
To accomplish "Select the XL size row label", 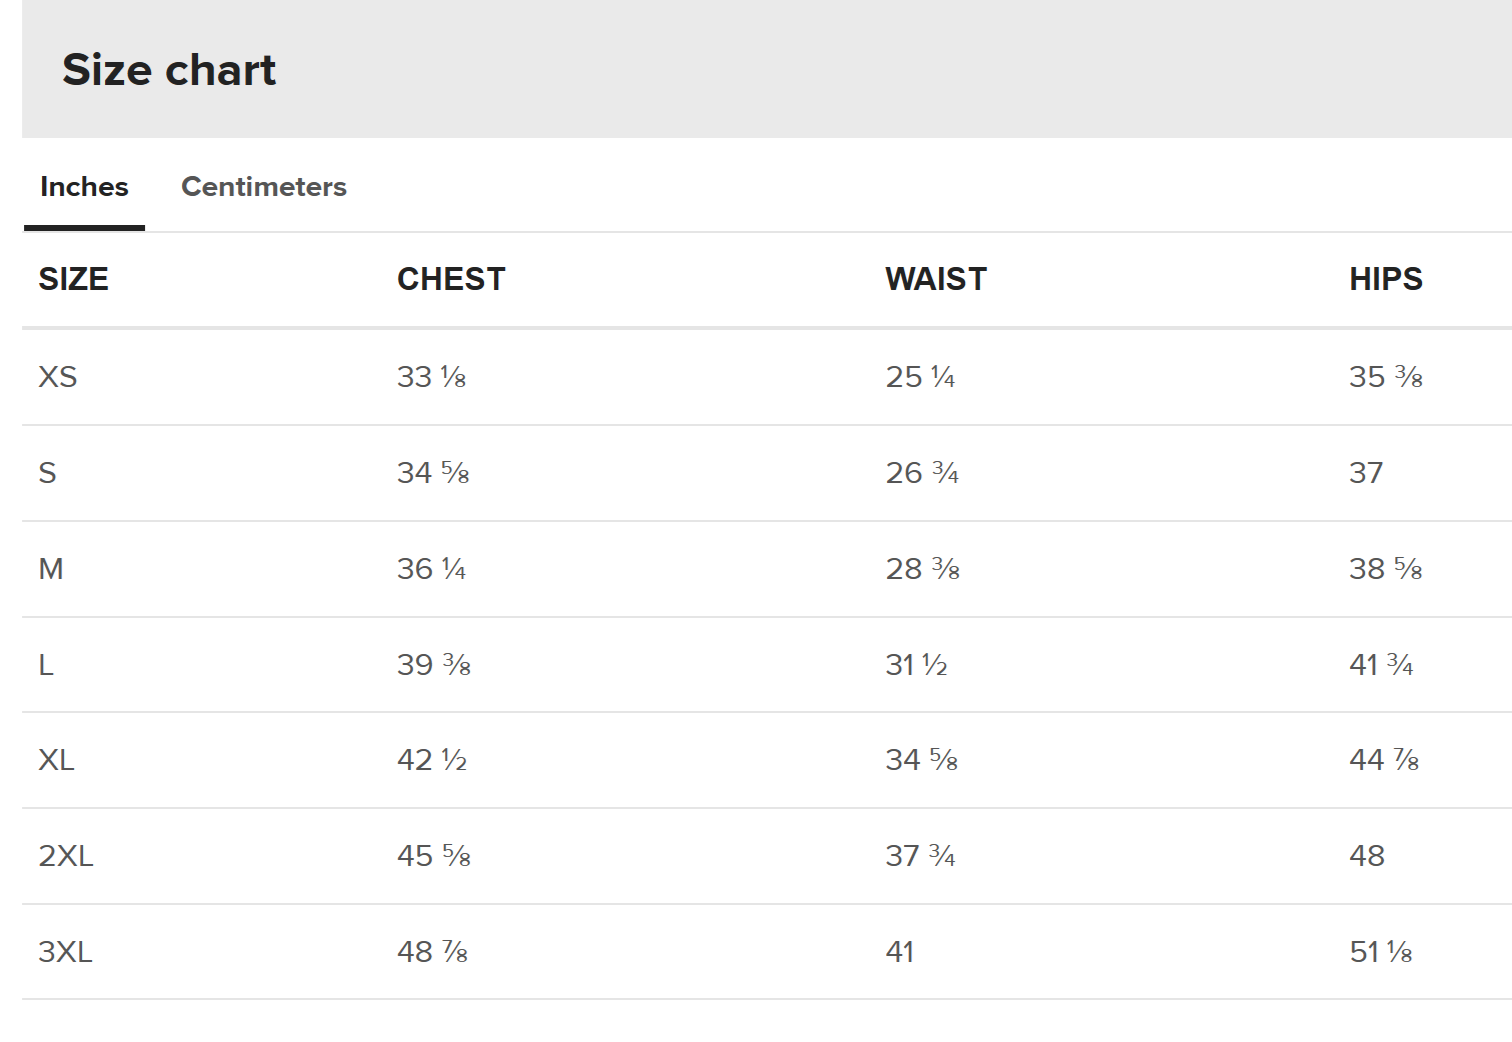I will [57, 760].
